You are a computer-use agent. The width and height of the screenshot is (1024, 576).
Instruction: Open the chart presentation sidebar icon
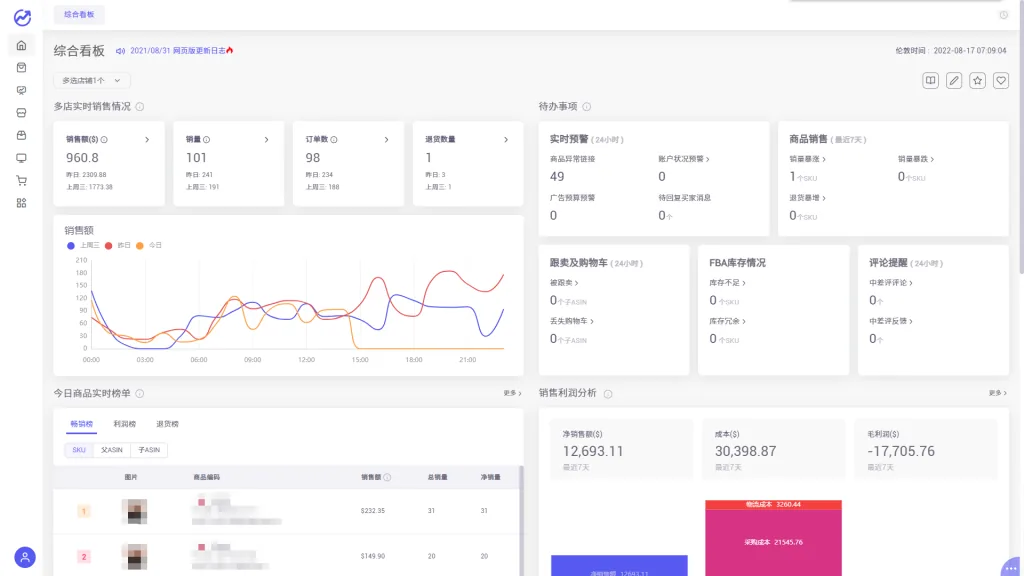[22, 90]
